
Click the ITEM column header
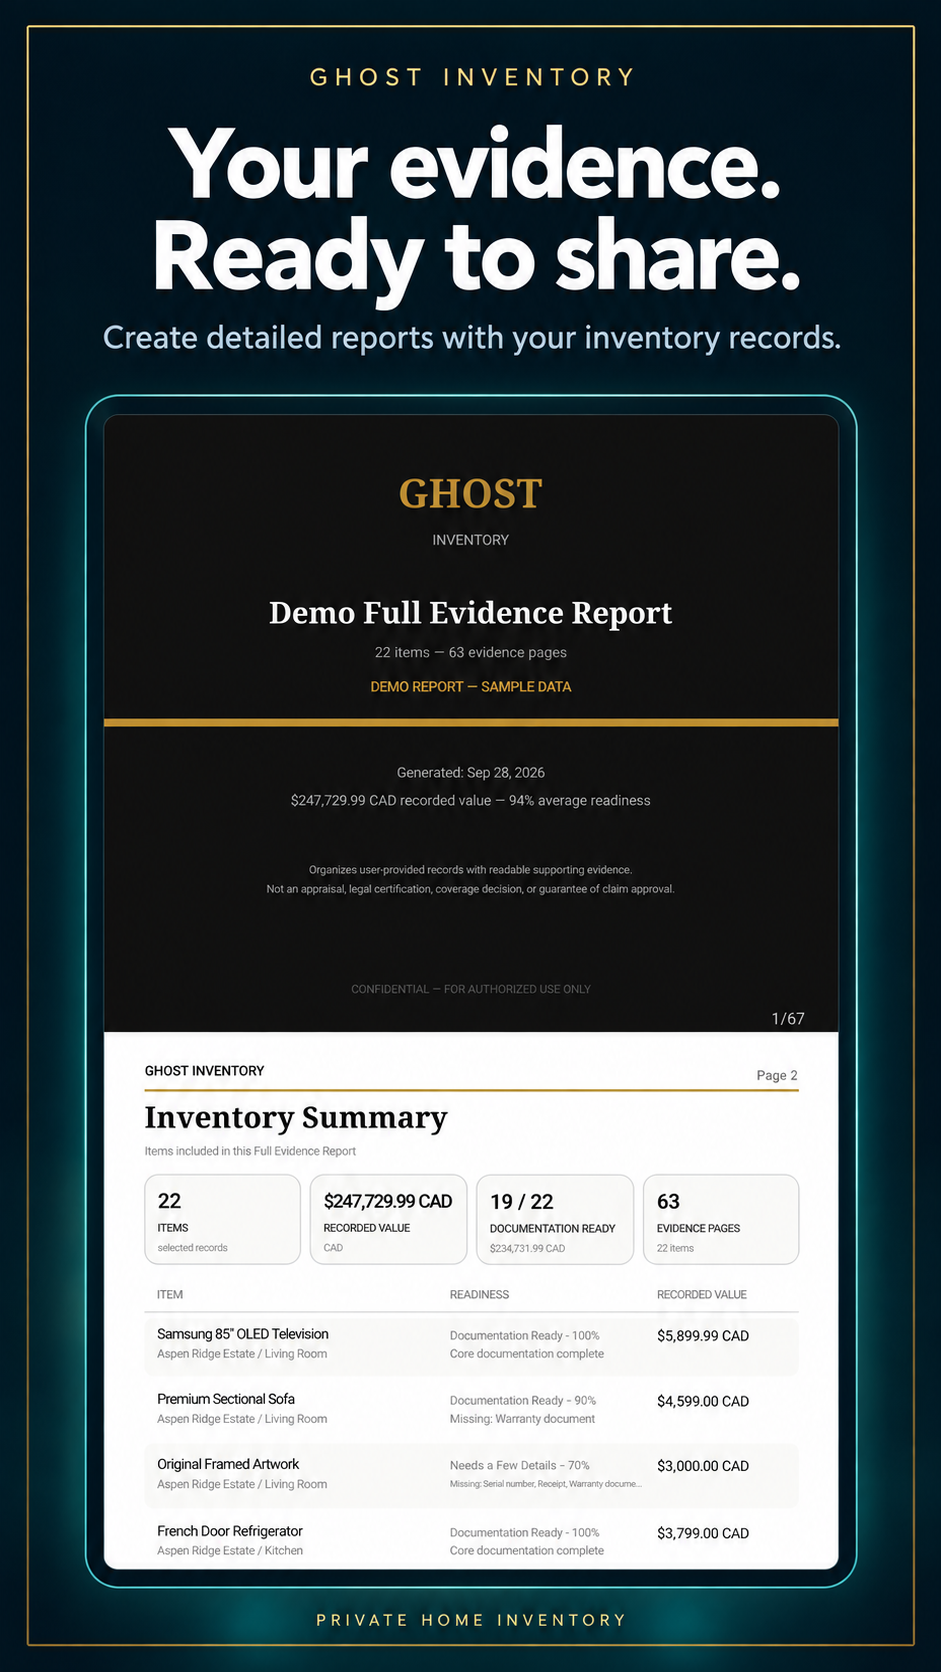pos(170,1295)
